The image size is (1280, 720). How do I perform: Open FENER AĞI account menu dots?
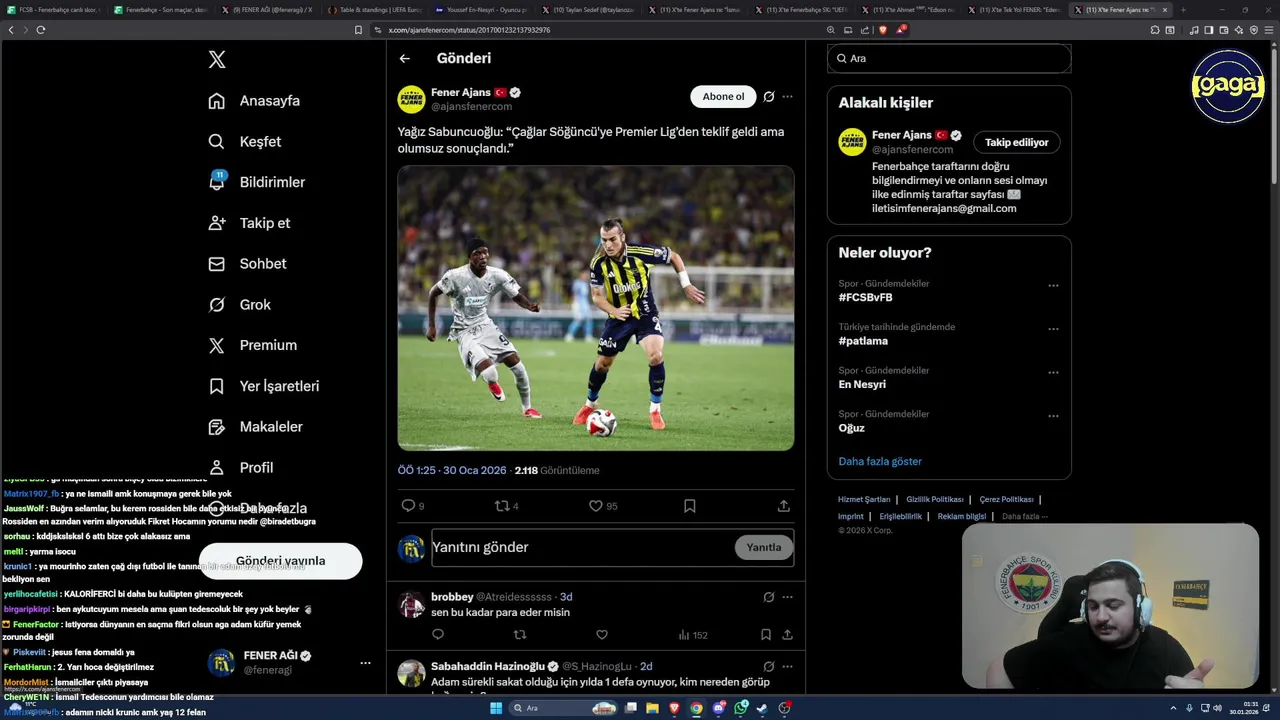pyautogui.click(x=365, y=663)
